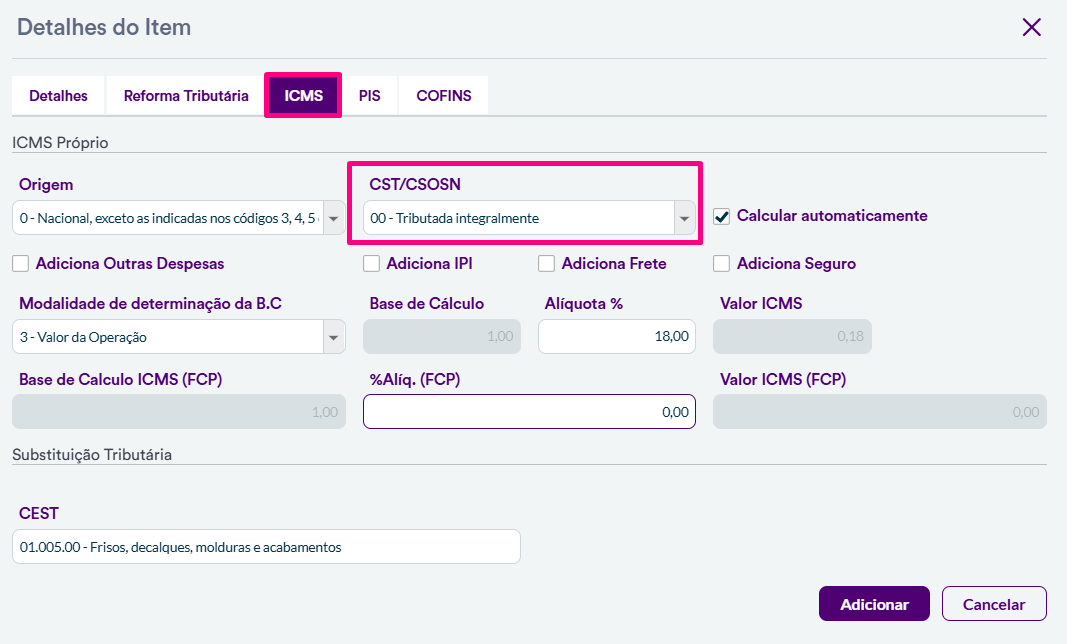Click the Cancelar button

994,604
